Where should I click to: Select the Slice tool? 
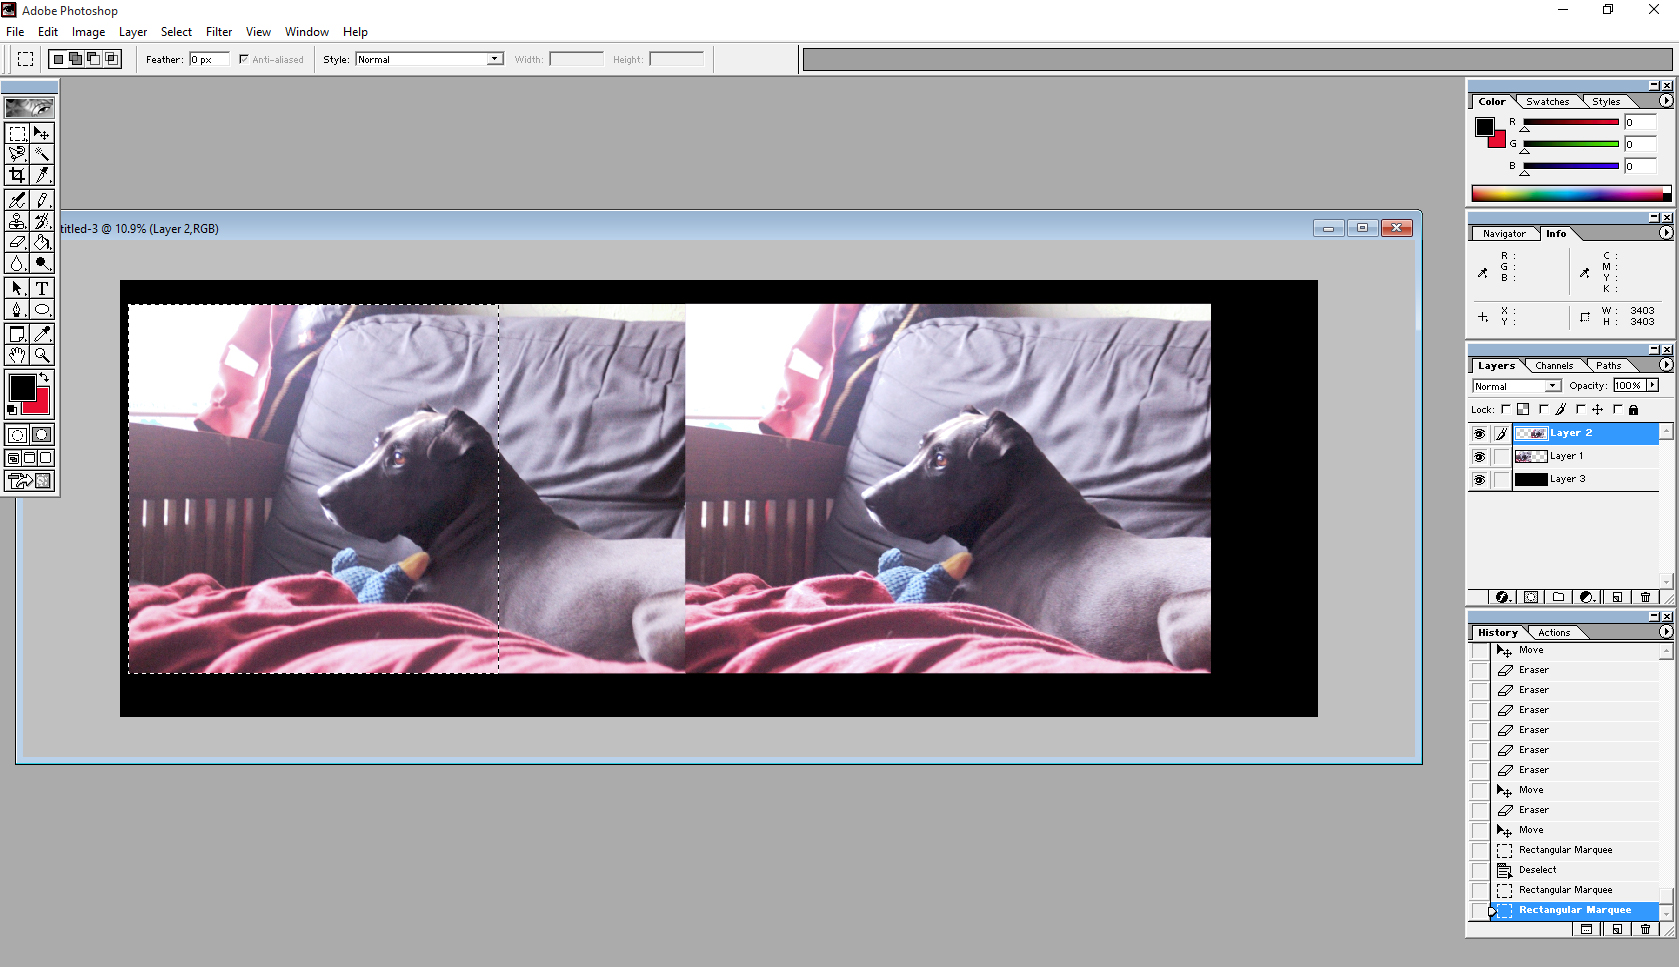pyautogui.click(x=42, y=175)
